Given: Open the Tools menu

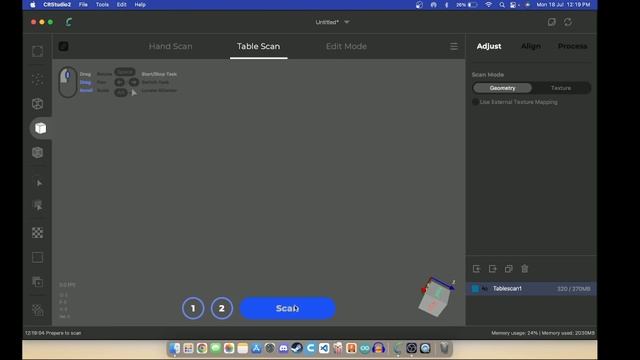Looking at the screenshot, I should pyautogui.click(x=102, y=4).
